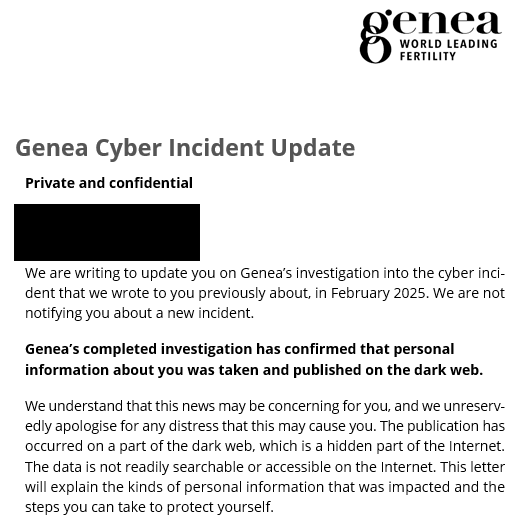524x525 pixels.
Task: Click the line beginning 'dent that we wrote to you'
Action: pyautogui.click(x=265, y=293)
